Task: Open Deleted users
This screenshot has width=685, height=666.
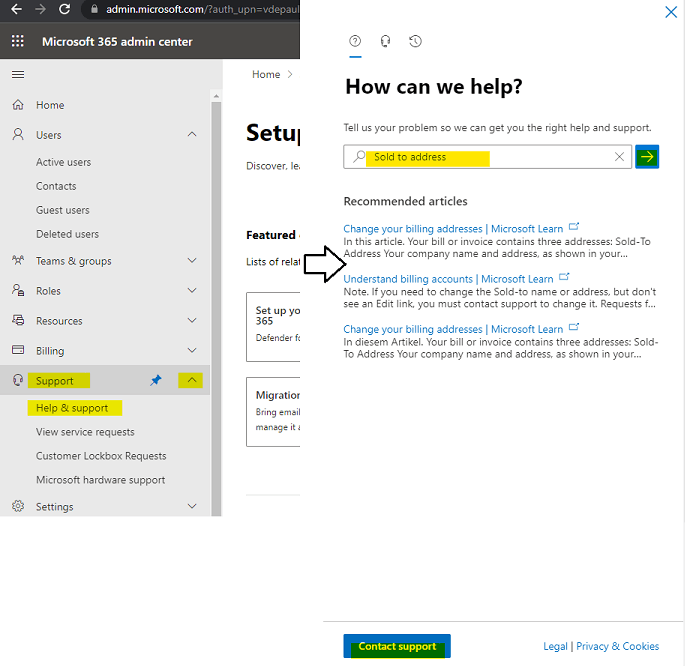Action: click(67, 235)
